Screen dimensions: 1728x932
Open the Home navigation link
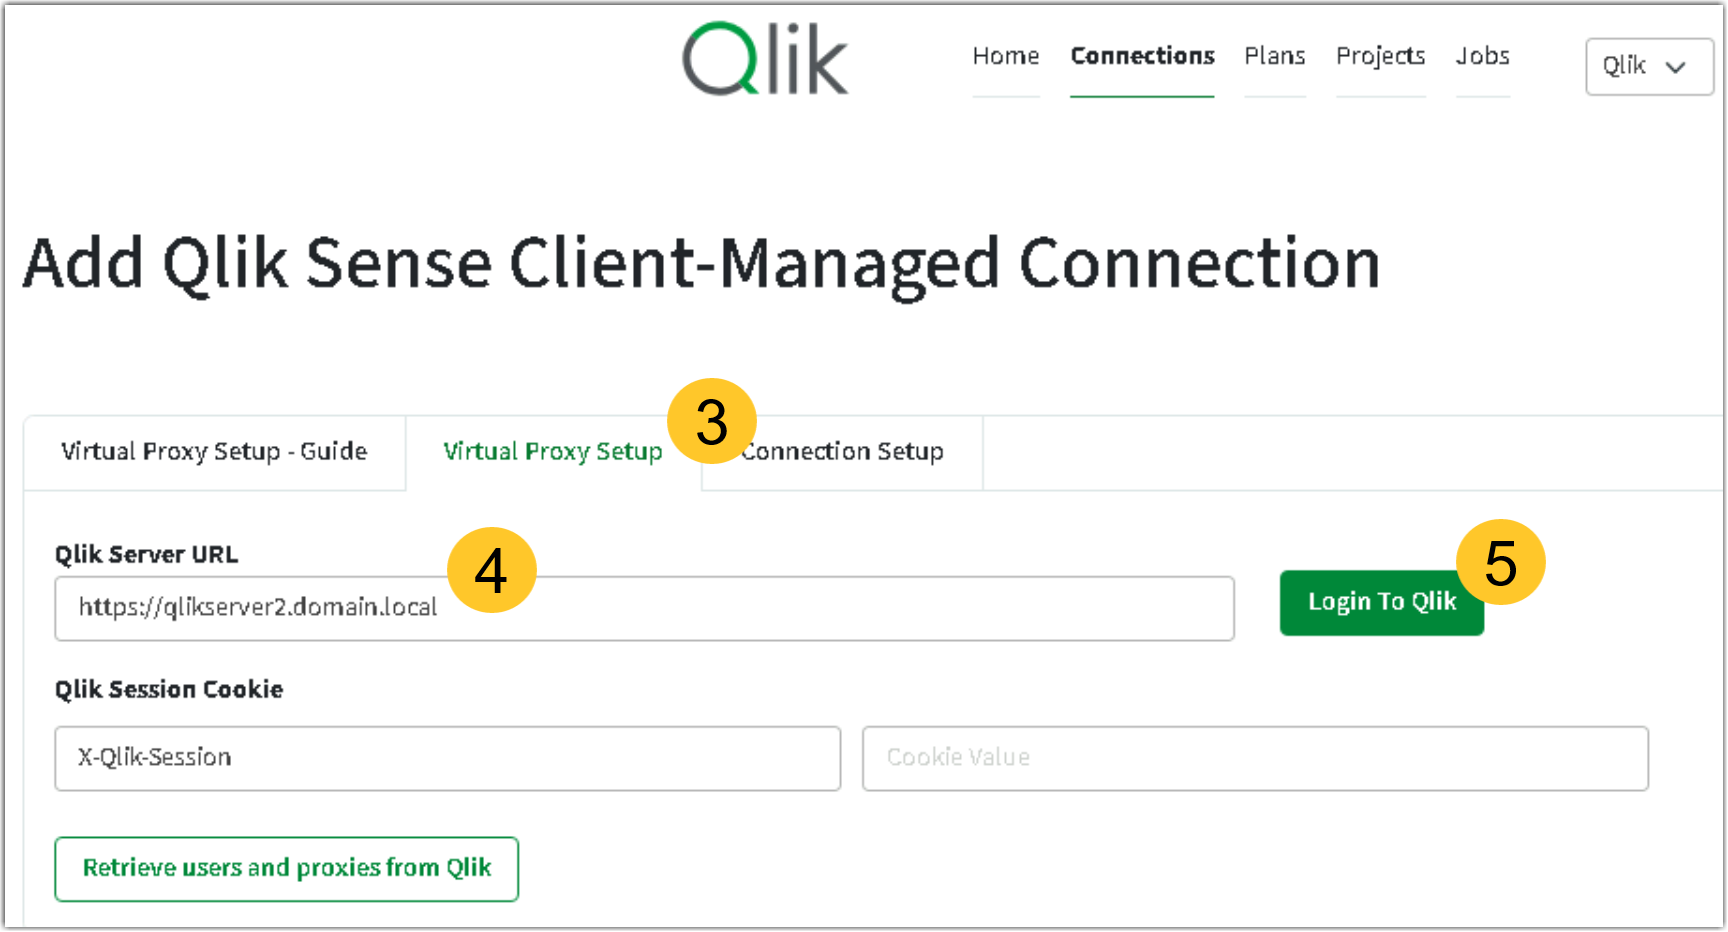[1006, 56]
